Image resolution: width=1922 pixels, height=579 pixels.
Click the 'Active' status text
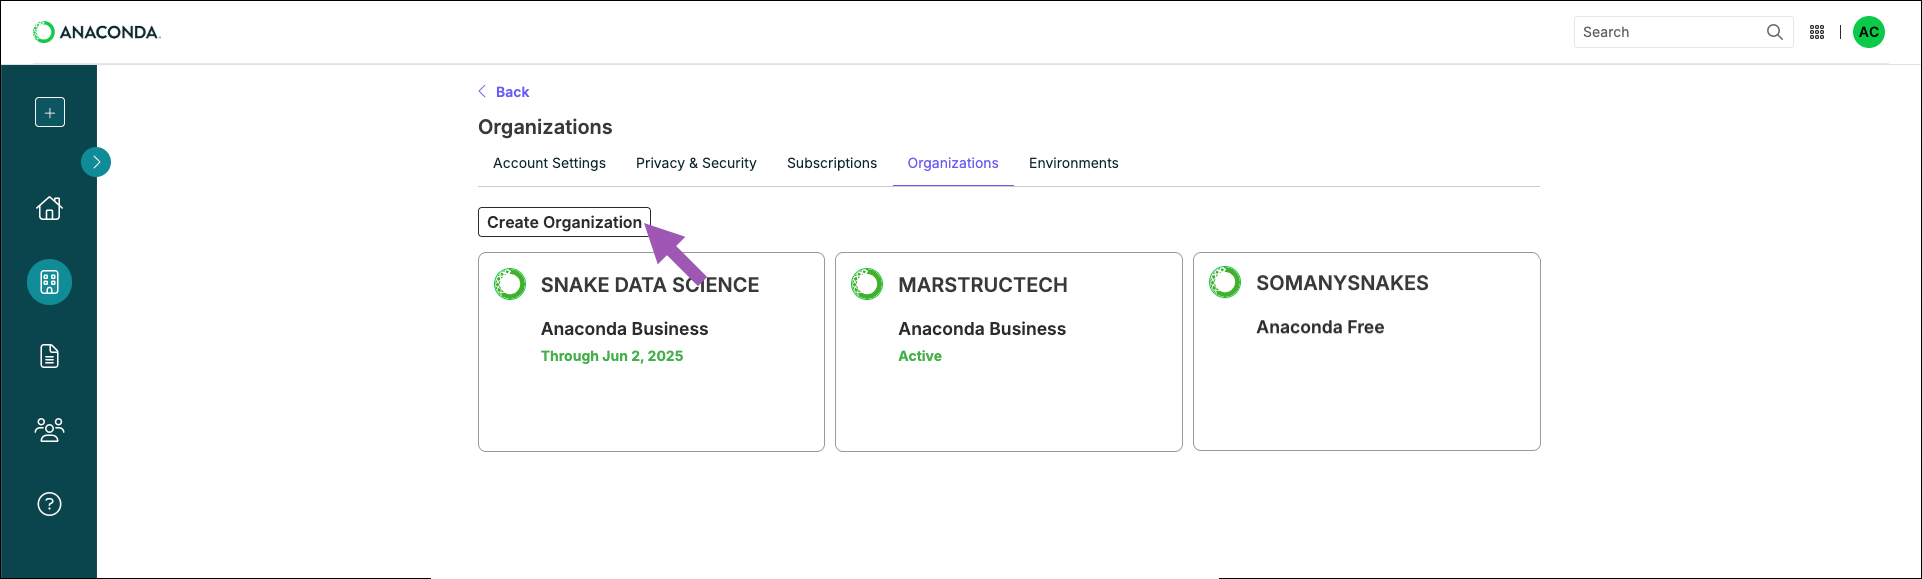tap(920, 356)
